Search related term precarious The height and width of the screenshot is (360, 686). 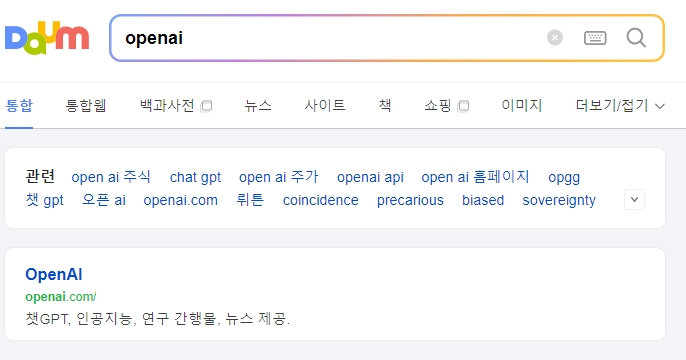(x=410, y=200)
